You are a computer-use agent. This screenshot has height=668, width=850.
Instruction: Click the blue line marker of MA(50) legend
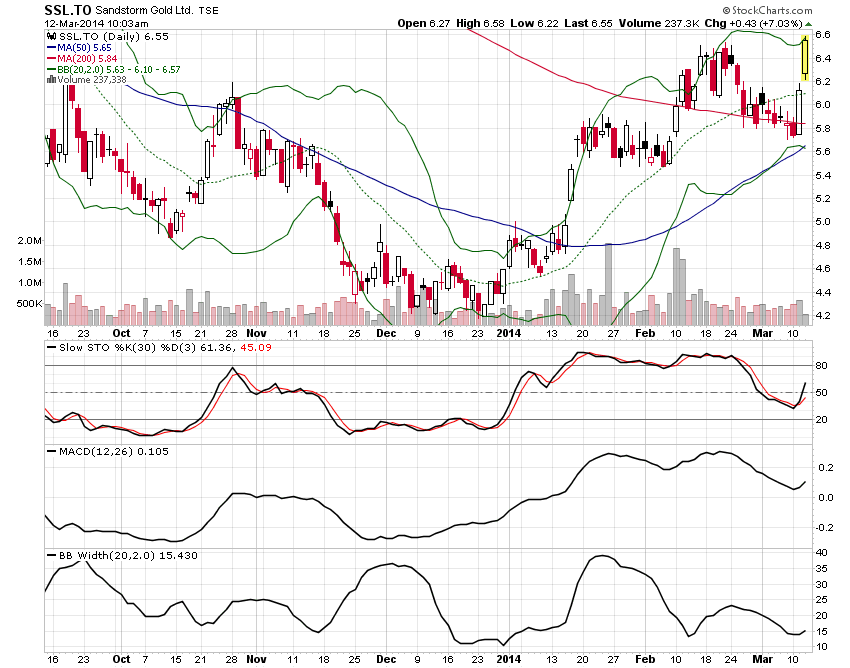(x=51, y=48)
